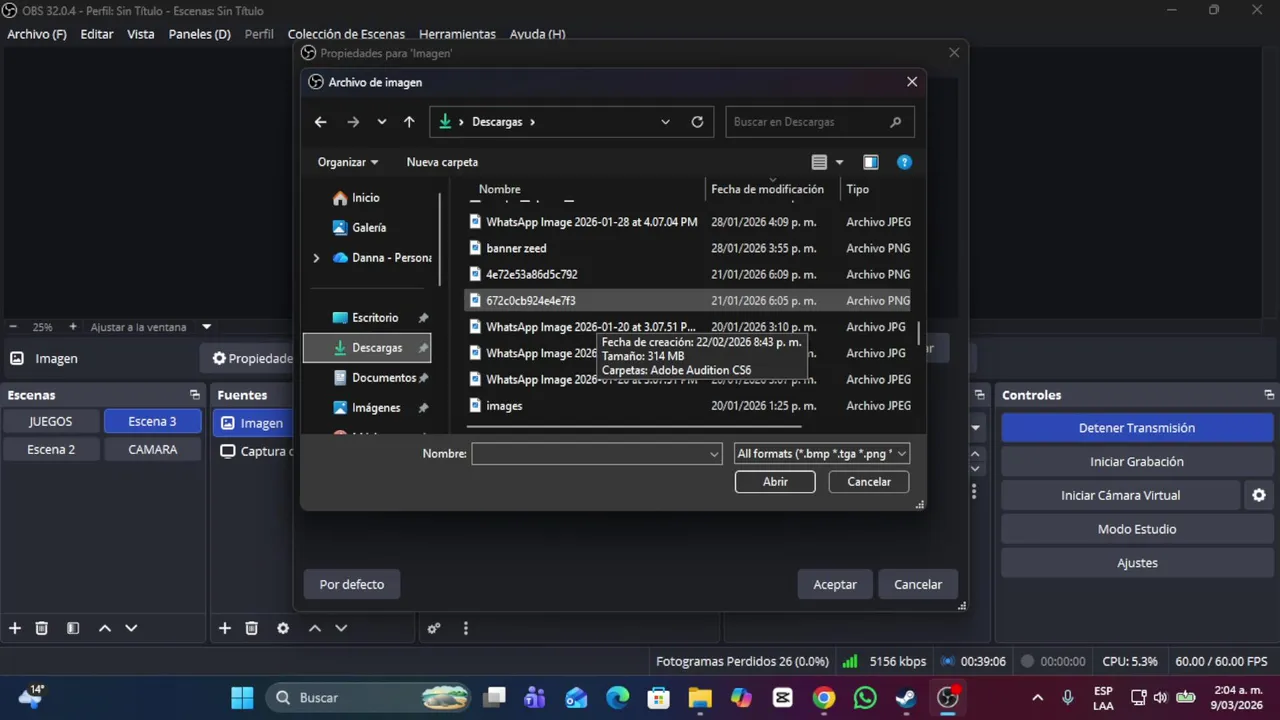The image size is (1280, 720).
Task: Move source down in Fuentes panel
Action: point(341,628)
